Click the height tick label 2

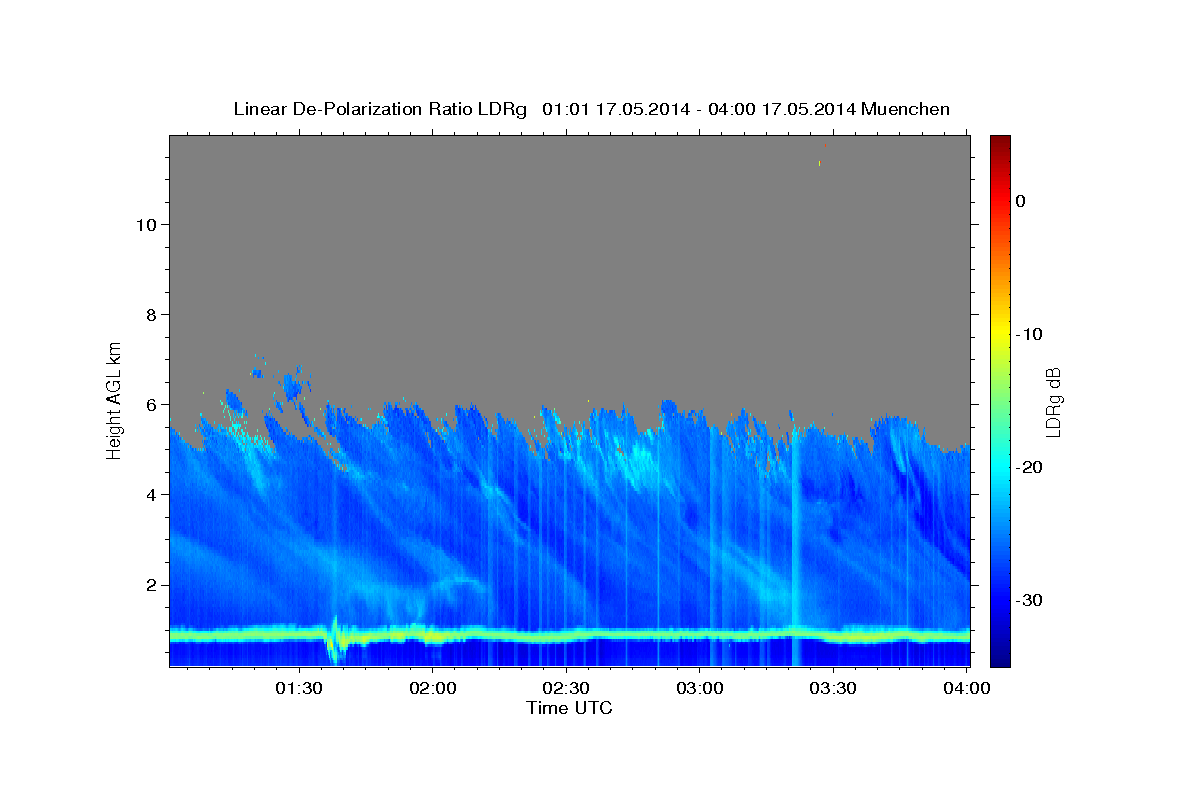150,584
